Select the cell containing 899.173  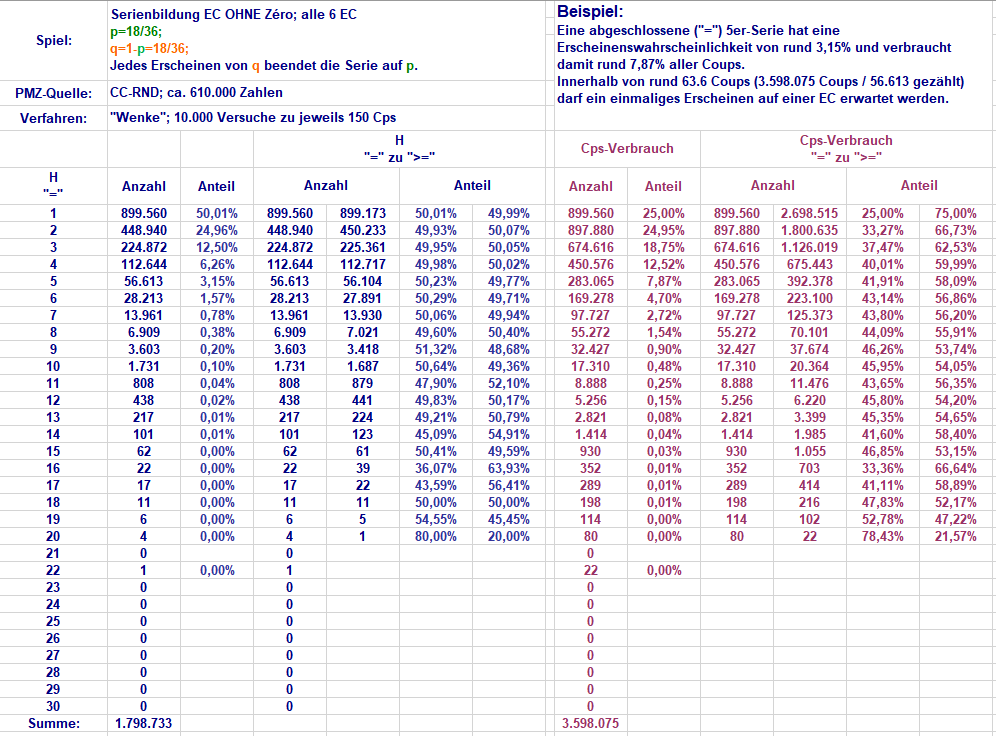(362, 213)
